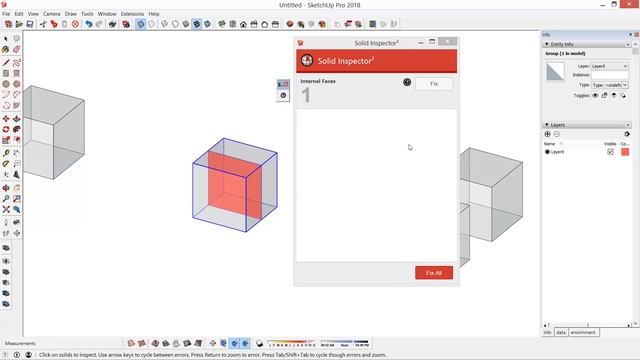This screenshot has width=640, height=360.
Task: Activate the Rectangle drawing tool
Action: (6, 73)
